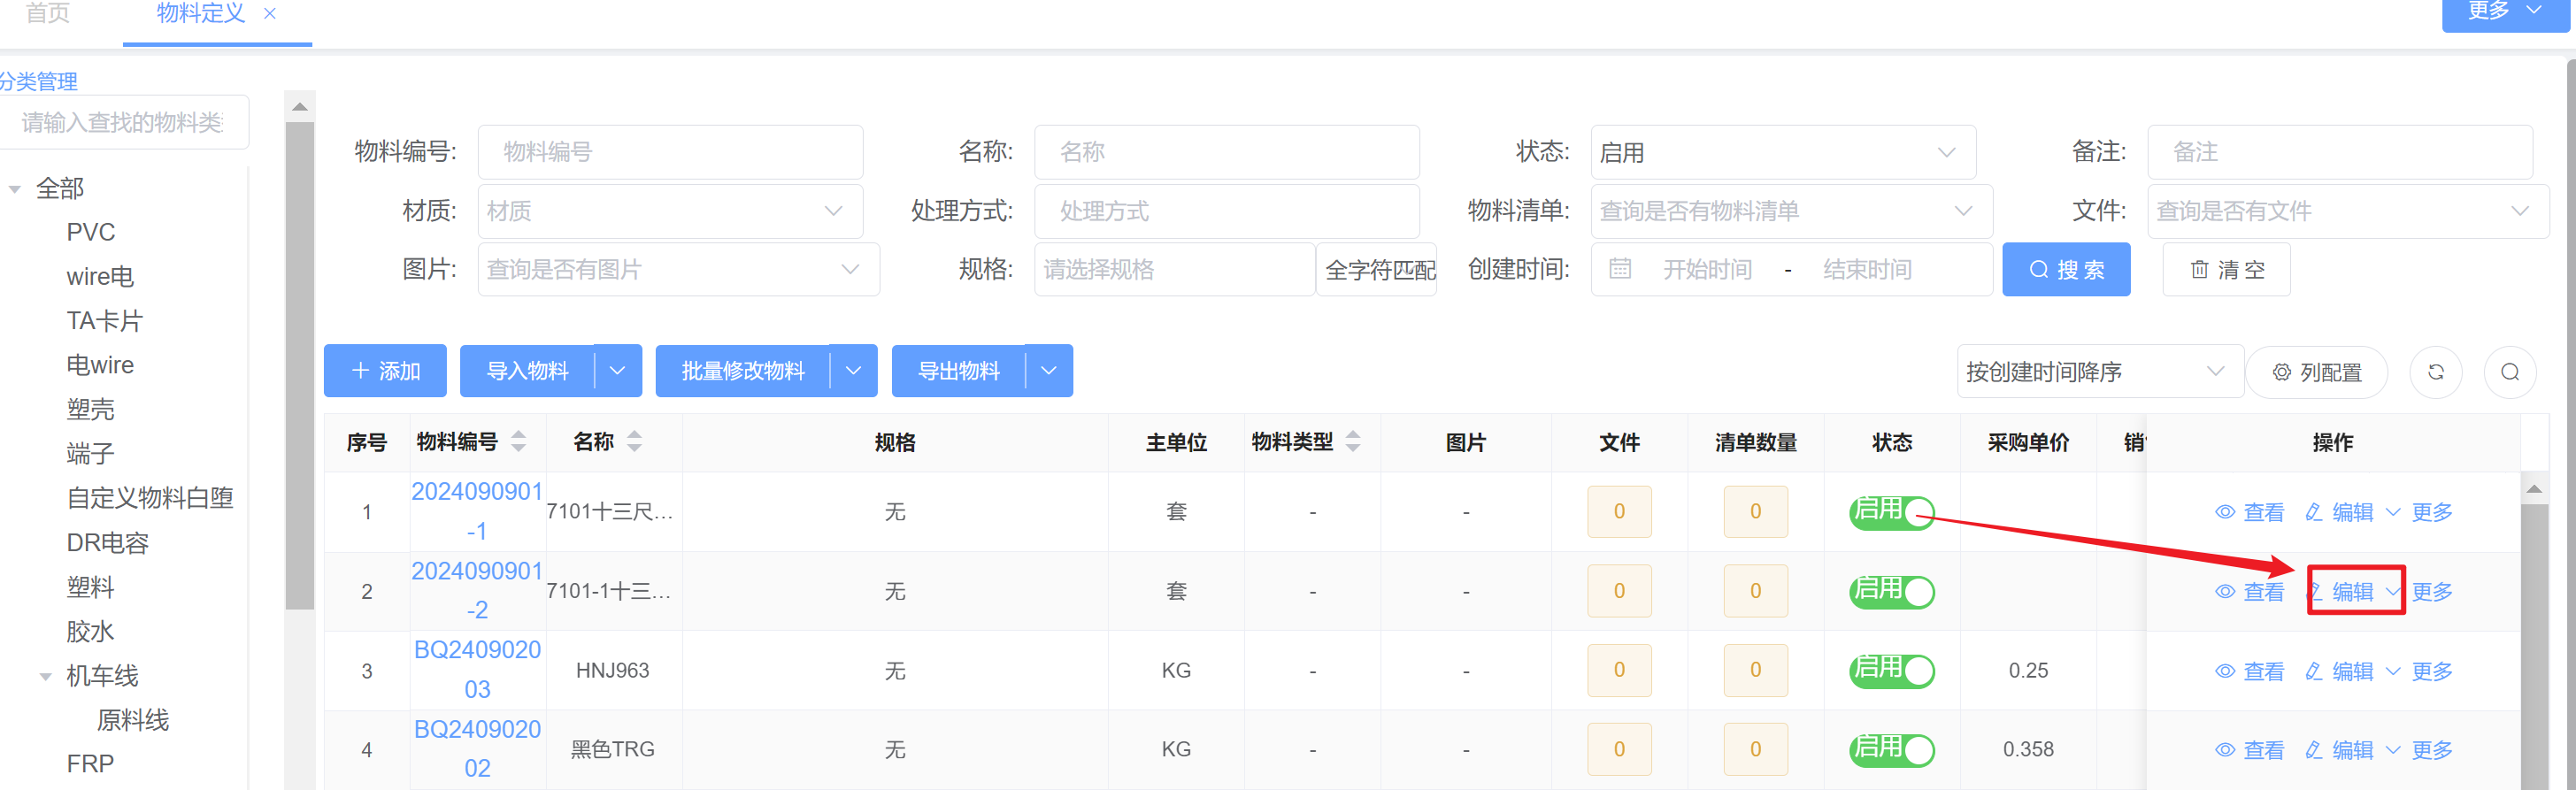Screen dimensions: 2576x790
Task: Click the 清空 clear button
Action: pos(2227,269)
